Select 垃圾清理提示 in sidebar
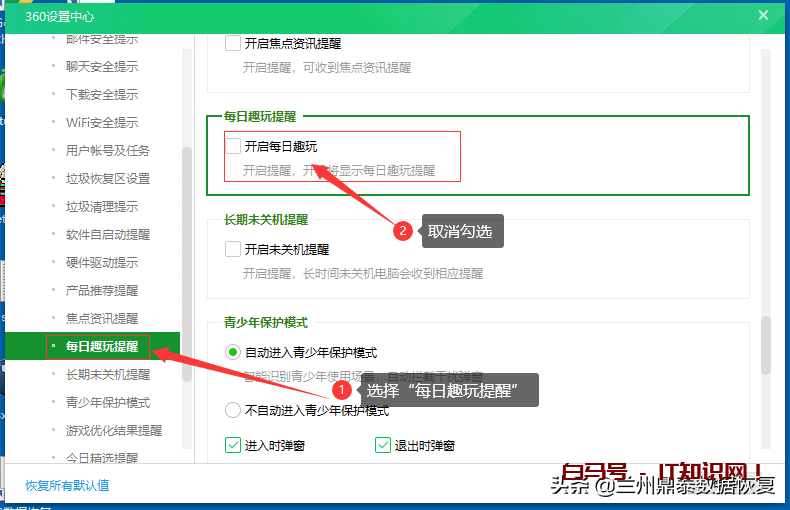The width and height of the screenshot is (790, 510). point(102,207)
